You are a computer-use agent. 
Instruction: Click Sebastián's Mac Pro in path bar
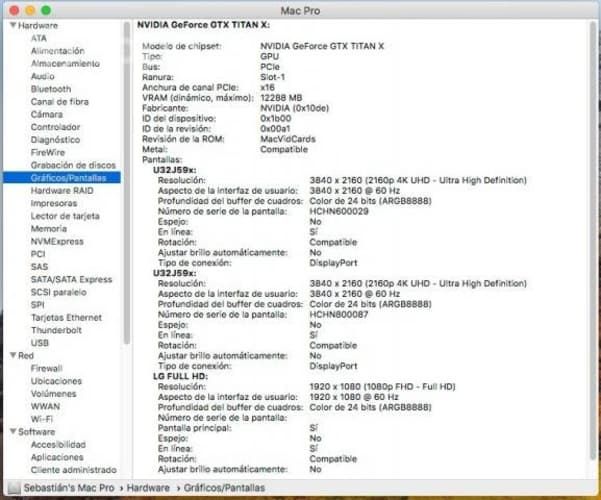click(x=65, y=487)
